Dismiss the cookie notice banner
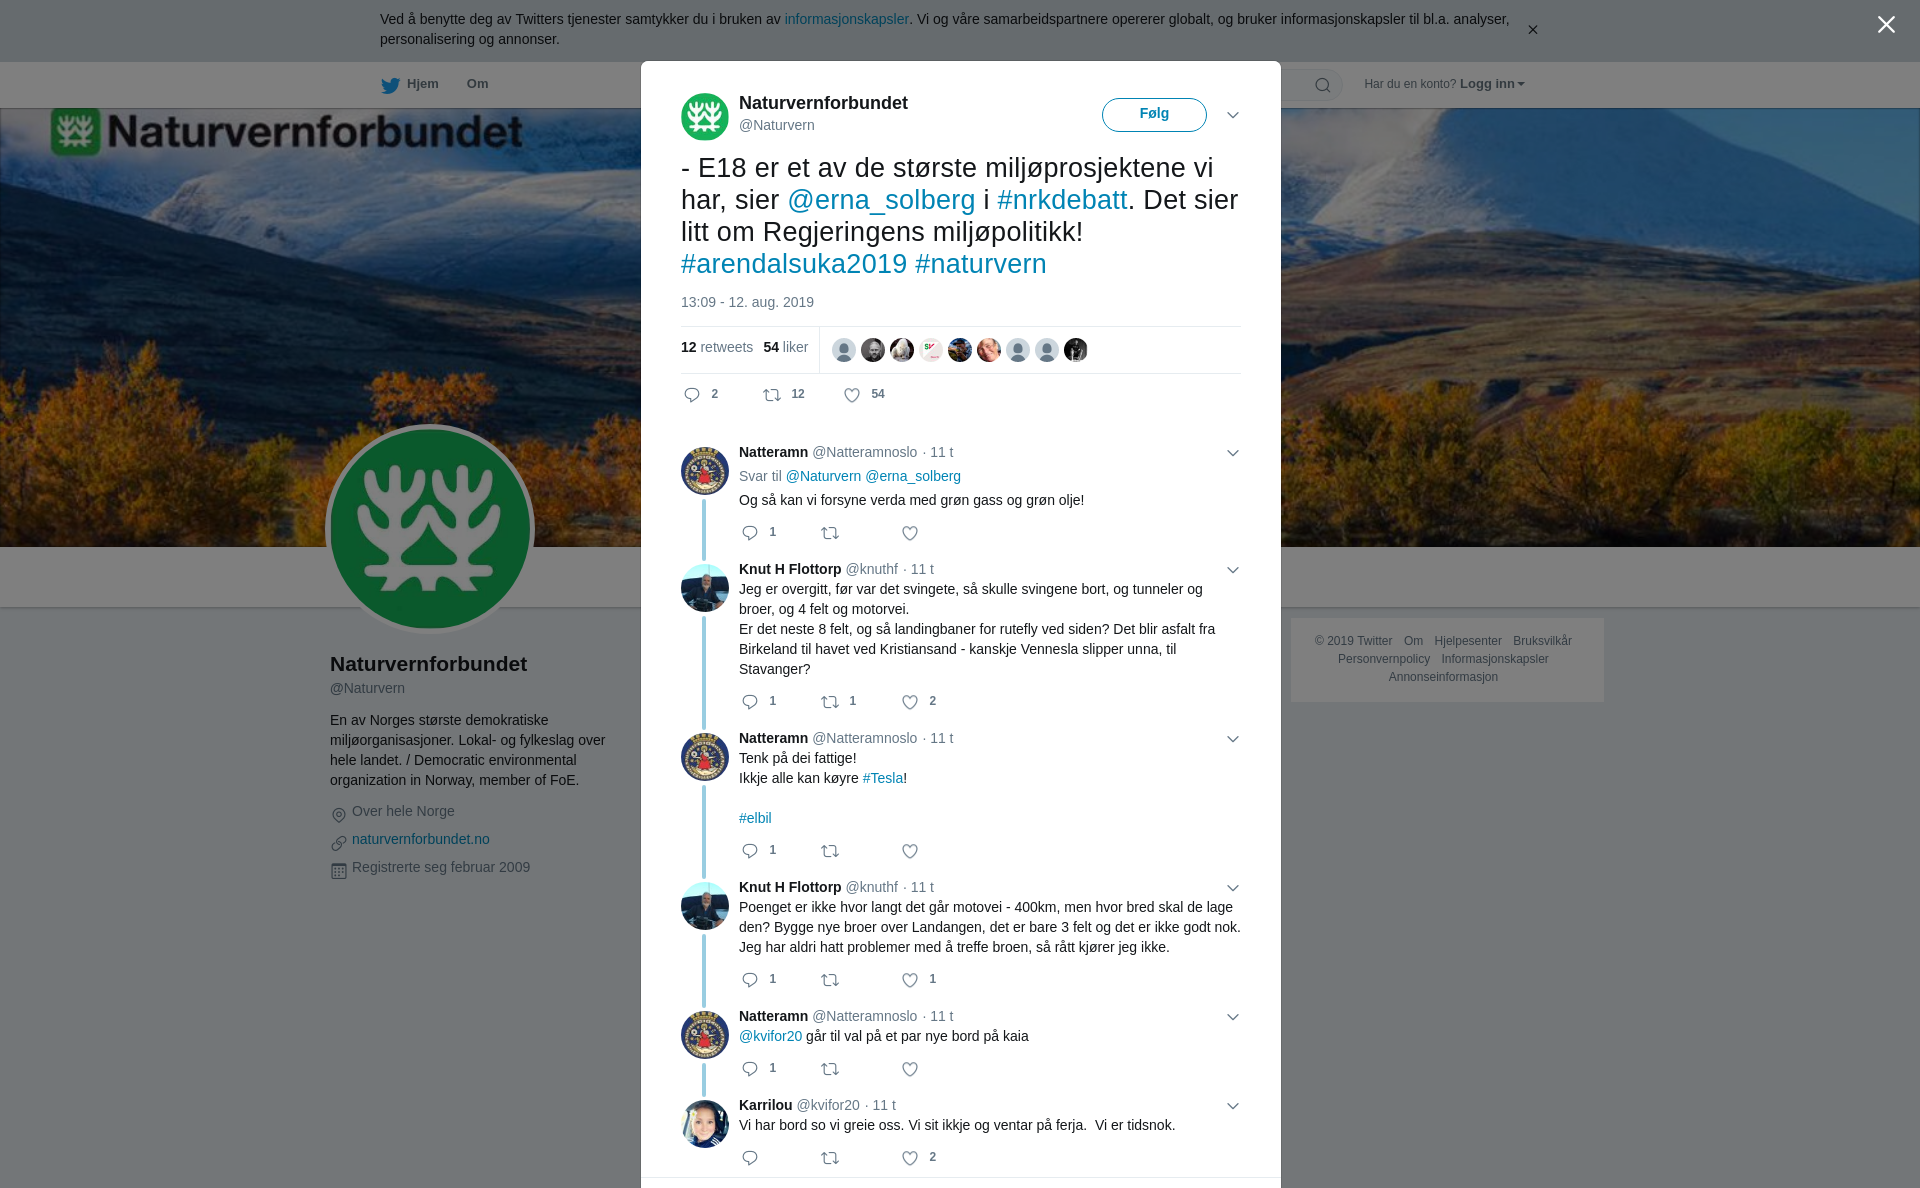Screen dimensions: 1920x1188 tap(1532, 30)
